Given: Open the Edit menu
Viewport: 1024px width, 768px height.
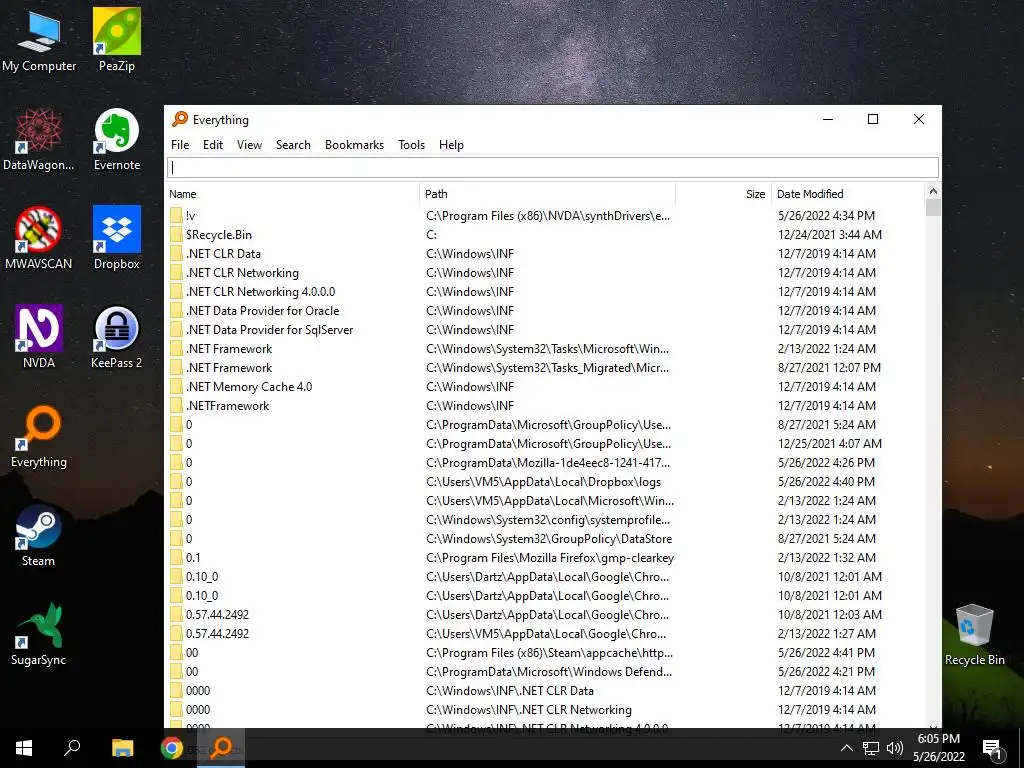Looking at the screenshot, I should [213, 145].
